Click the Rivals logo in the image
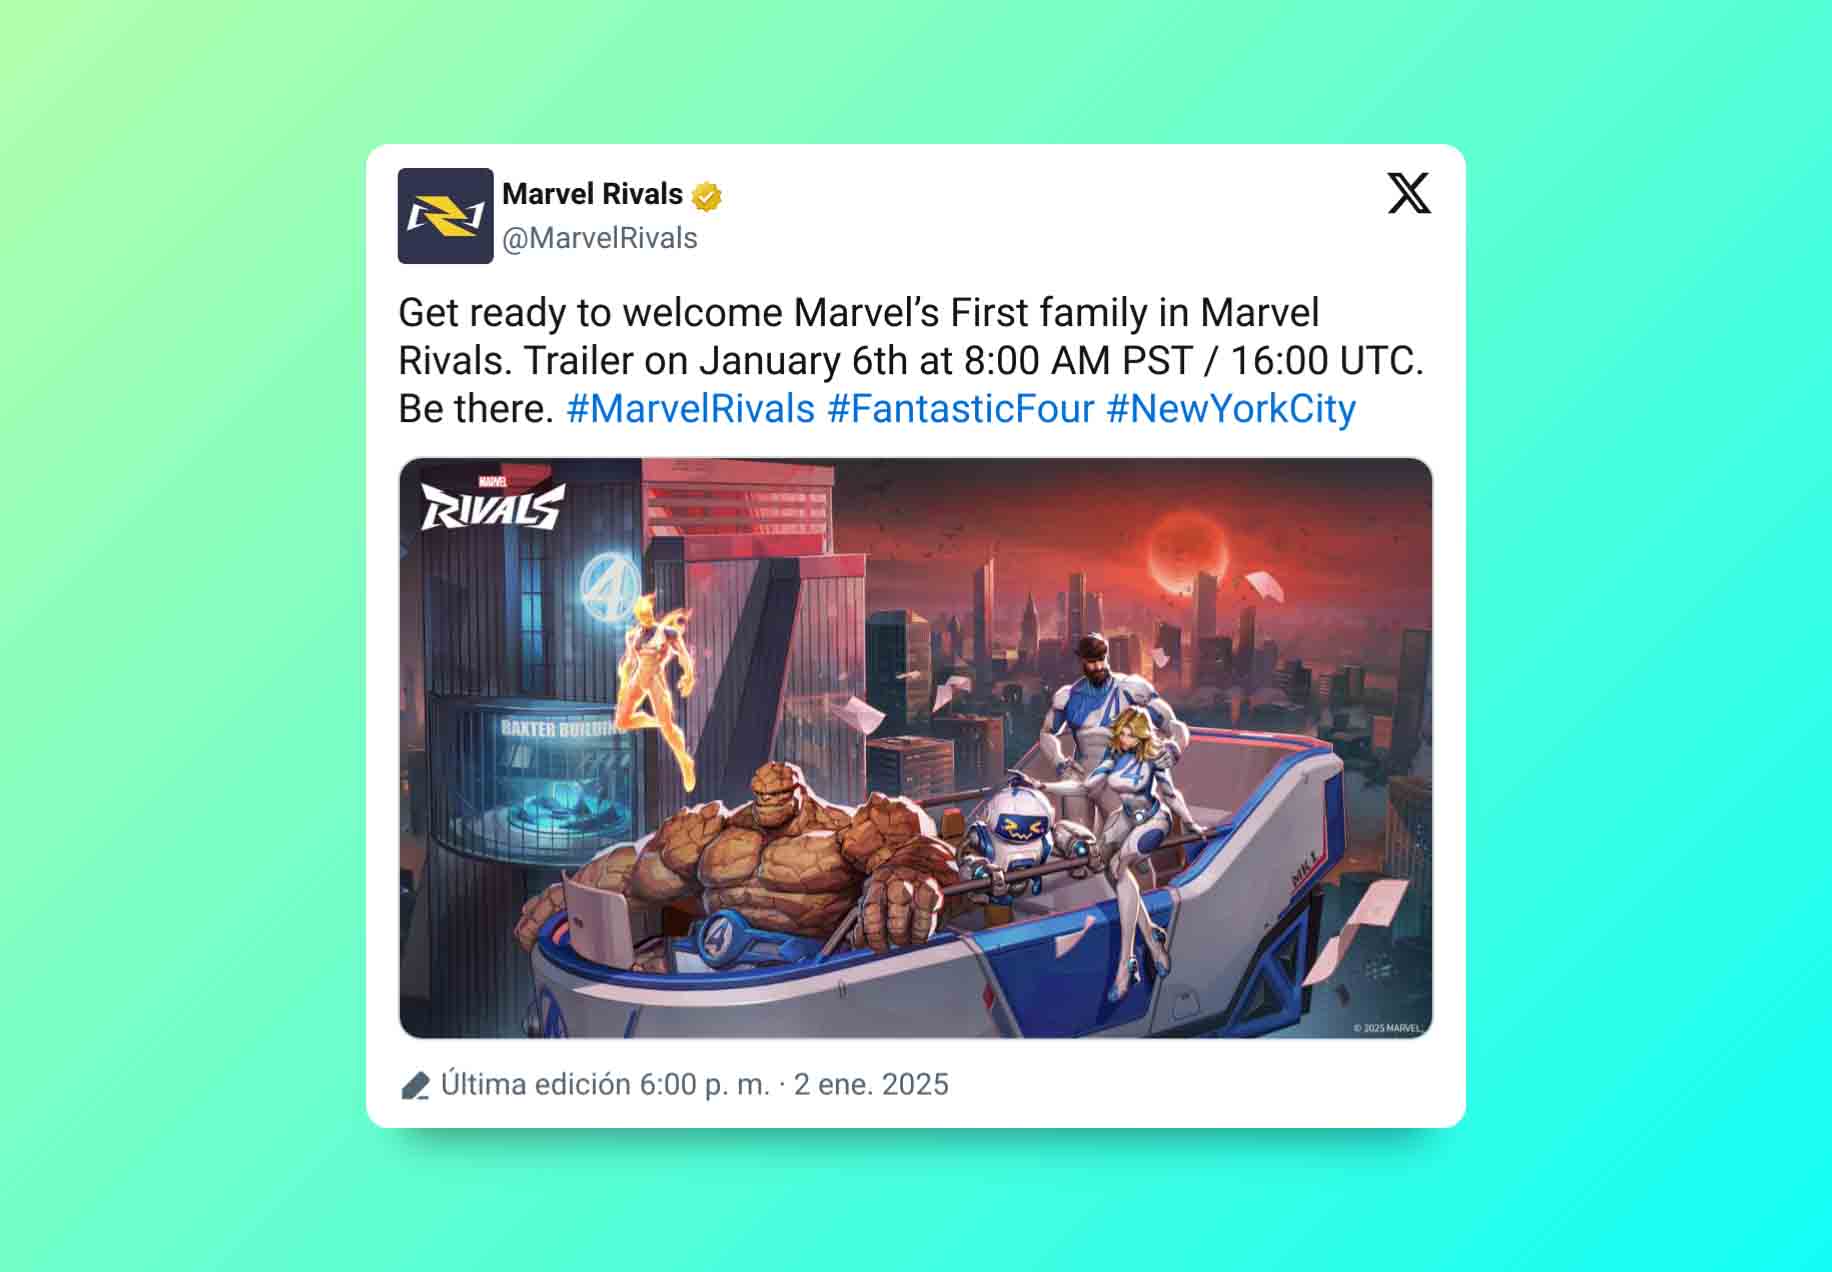The height and width of the screenshot is (1272, 1832). click(492, 504)
